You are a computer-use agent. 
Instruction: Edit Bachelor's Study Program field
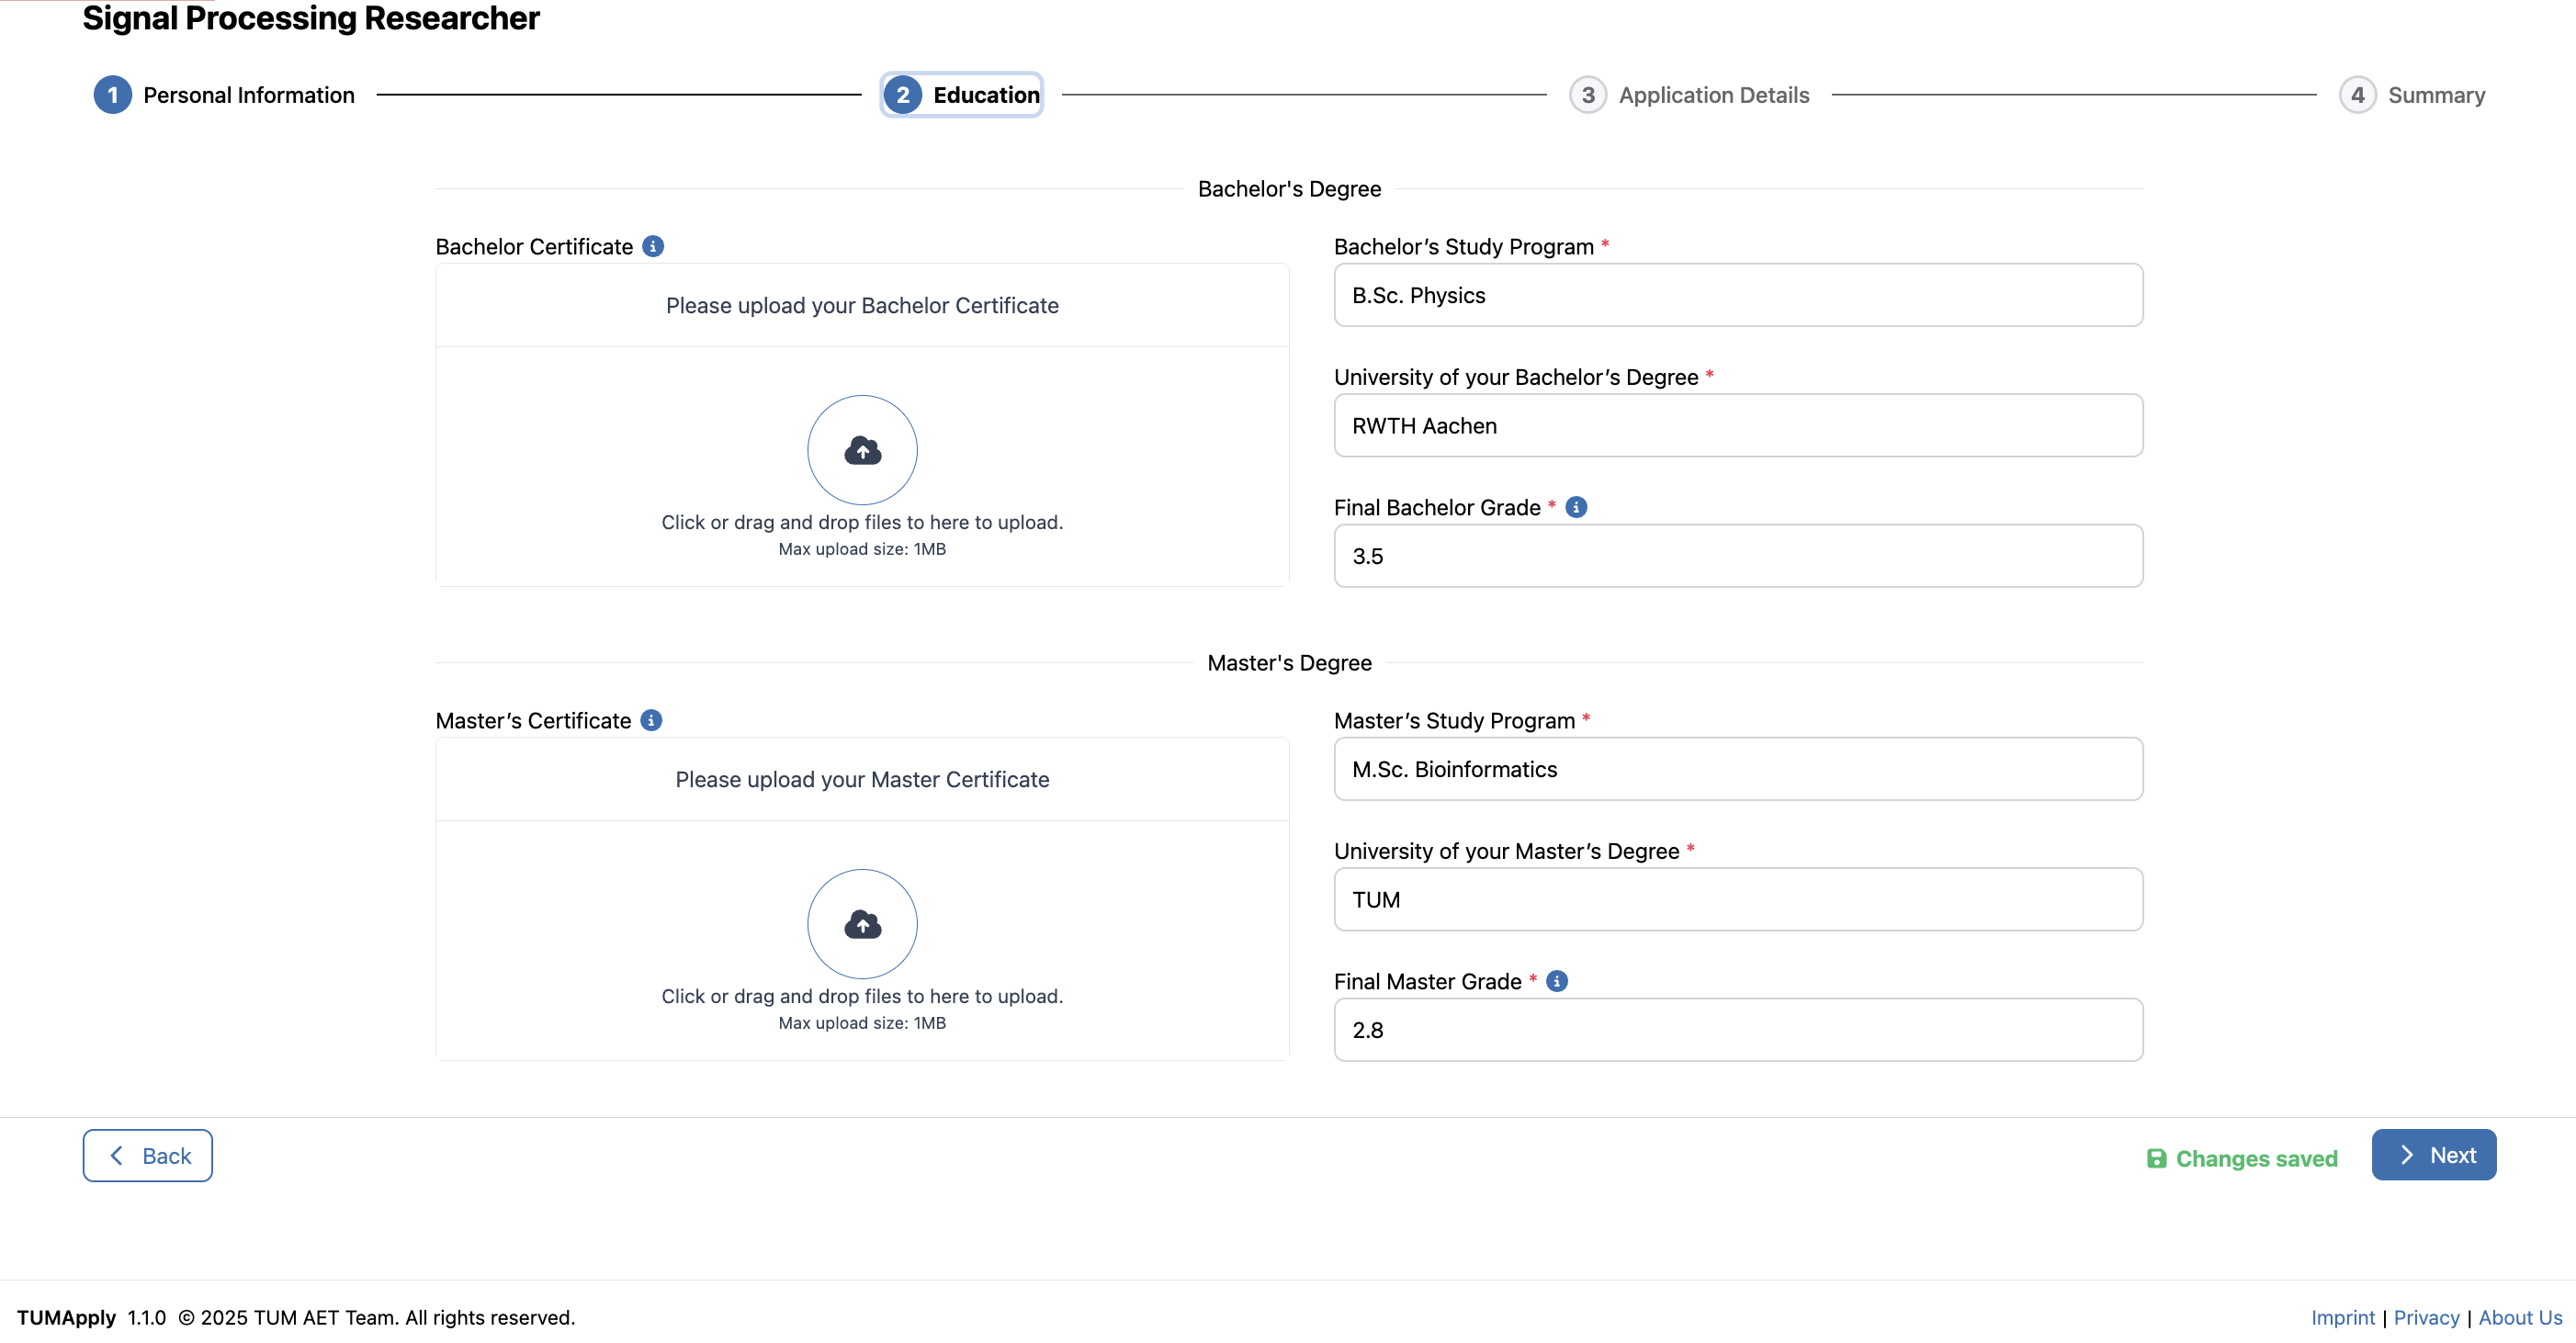(1737, 295)
